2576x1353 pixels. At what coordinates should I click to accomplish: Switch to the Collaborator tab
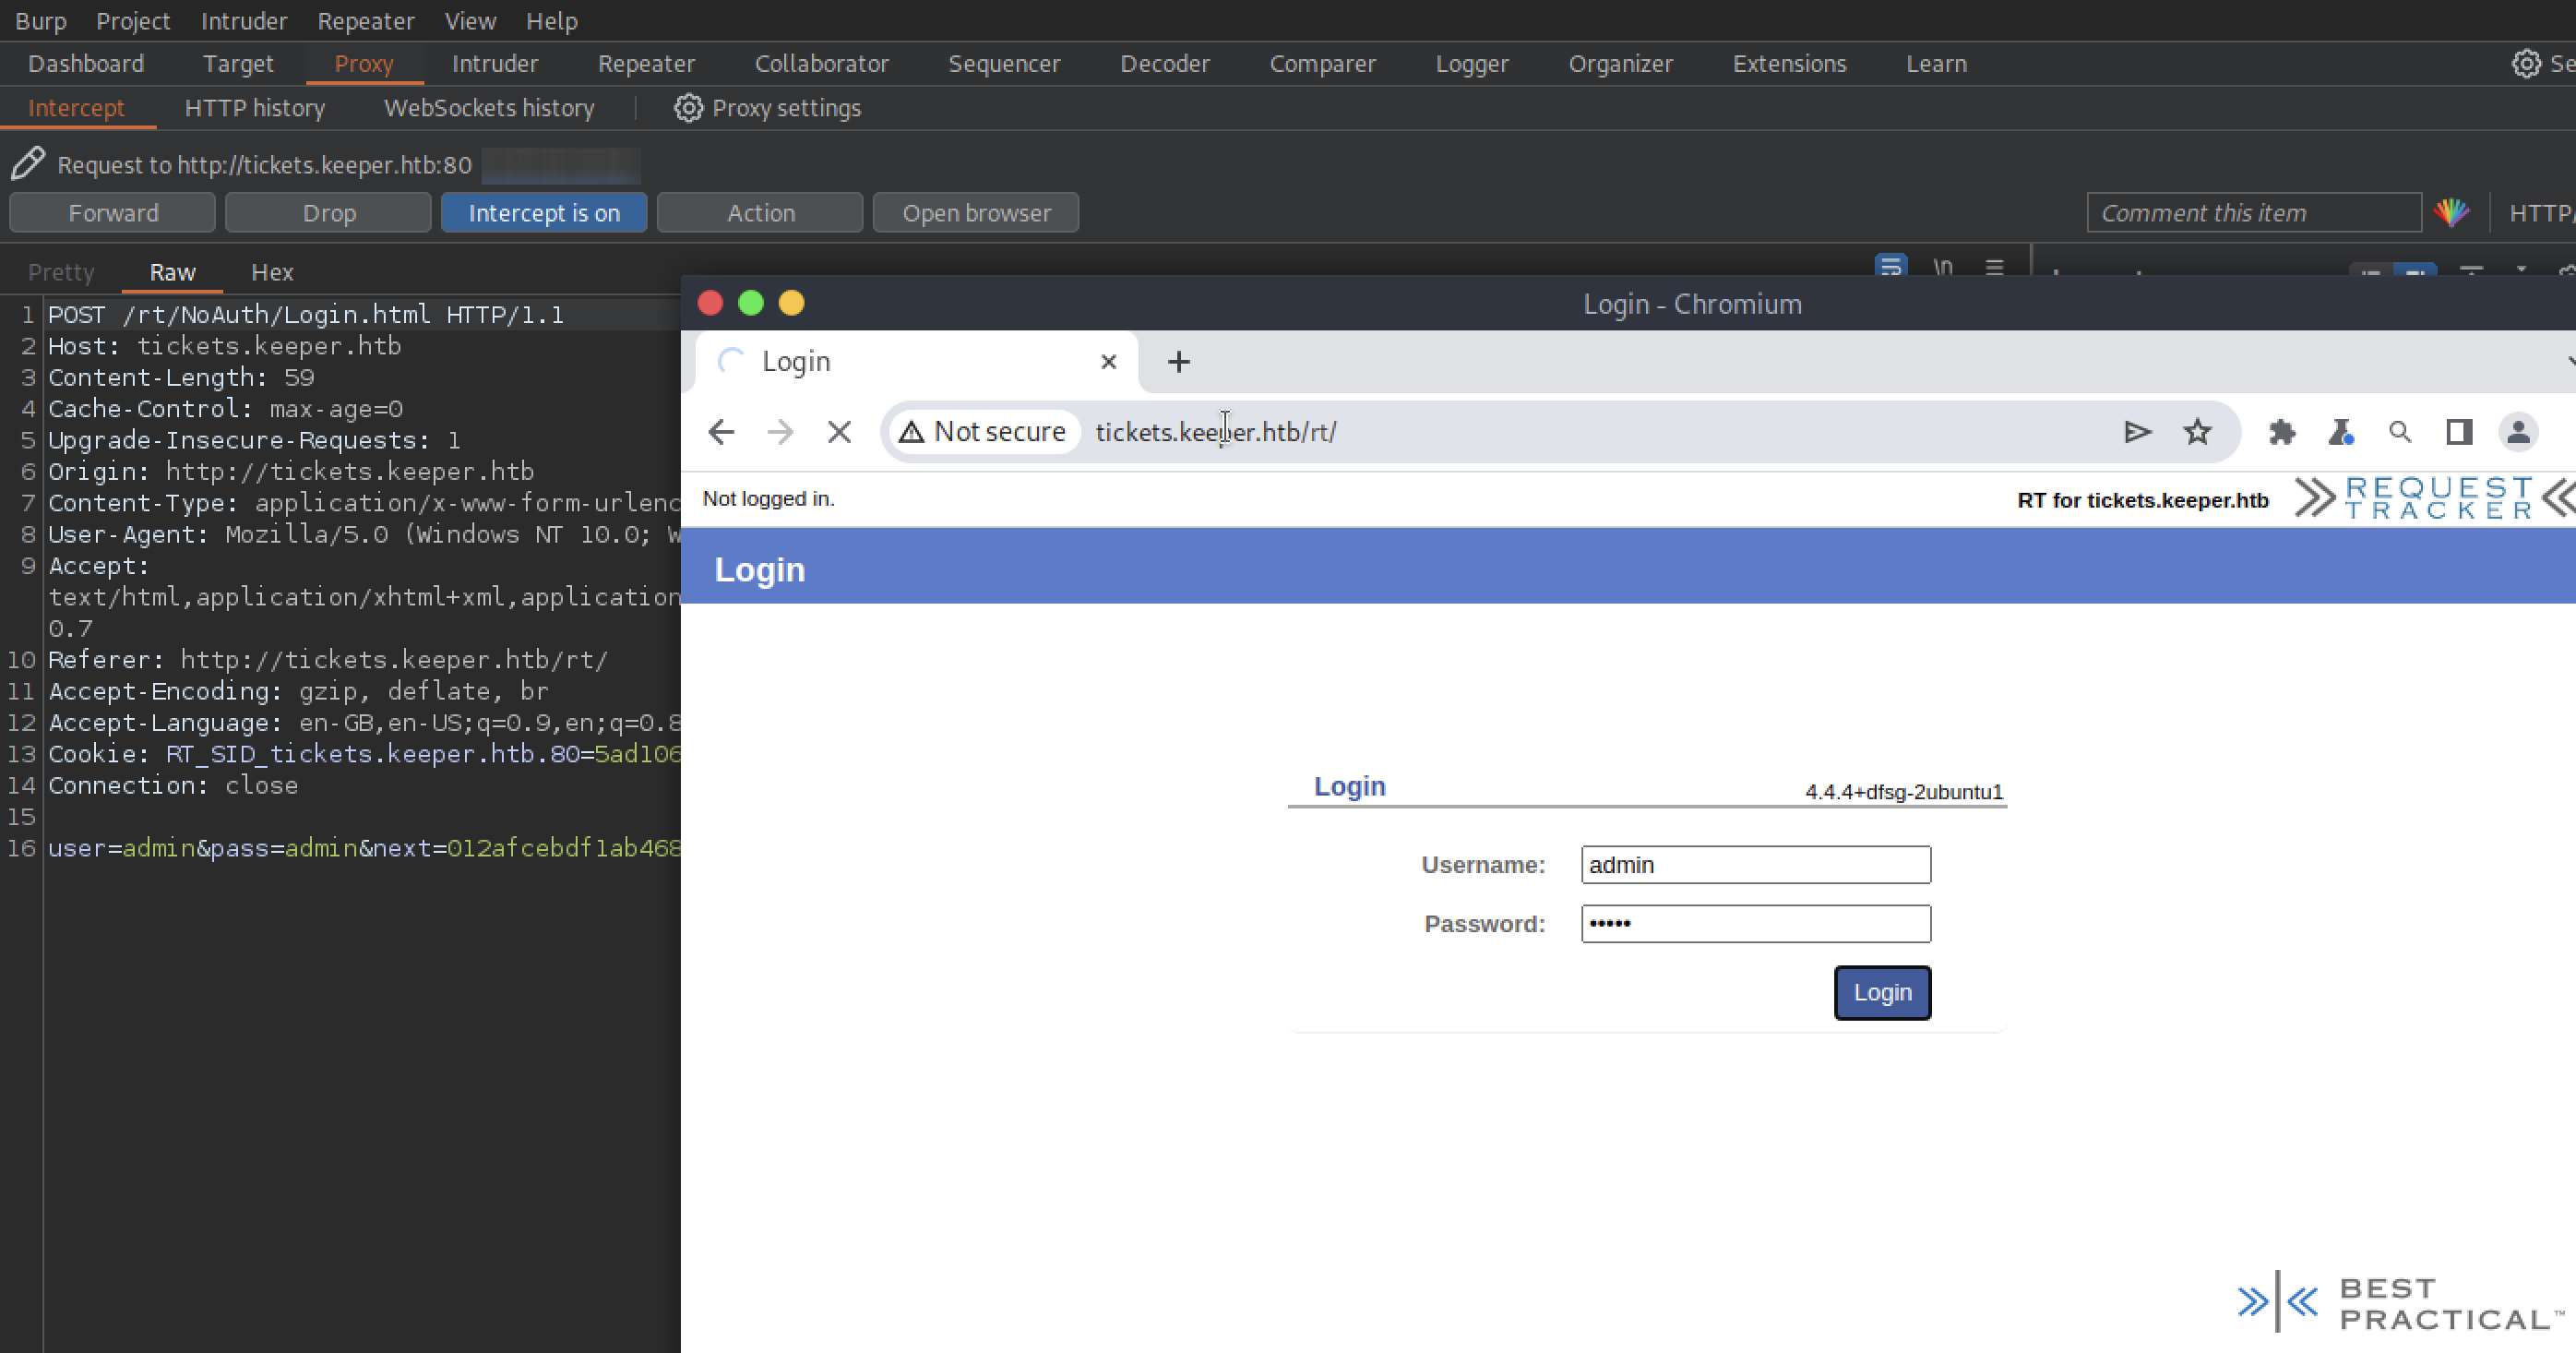click(x=821, y=64)
